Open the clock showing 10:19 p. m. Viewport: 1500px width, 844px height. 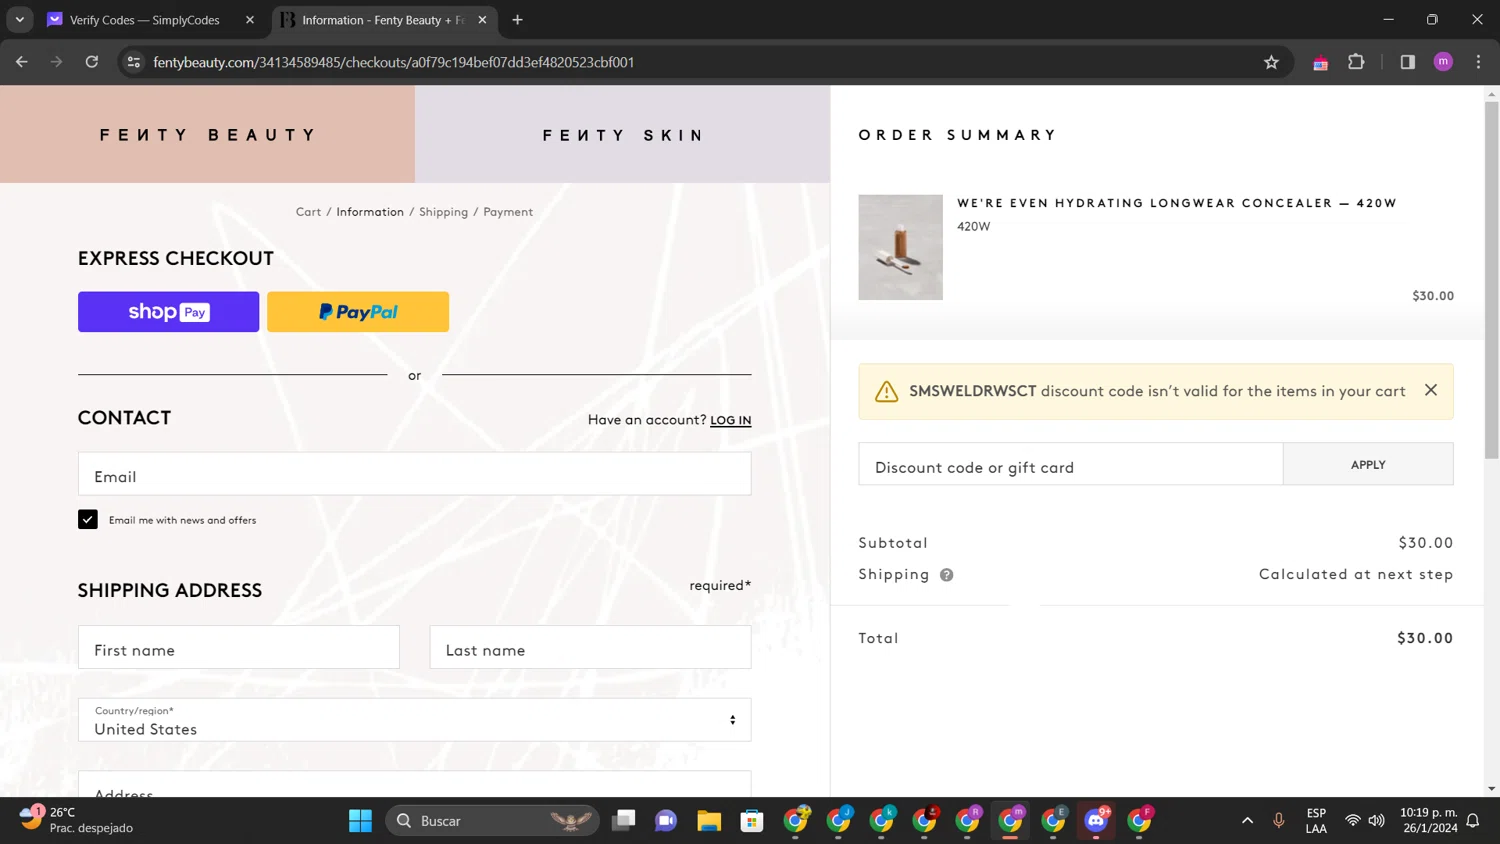click(x=1429, y=820)
